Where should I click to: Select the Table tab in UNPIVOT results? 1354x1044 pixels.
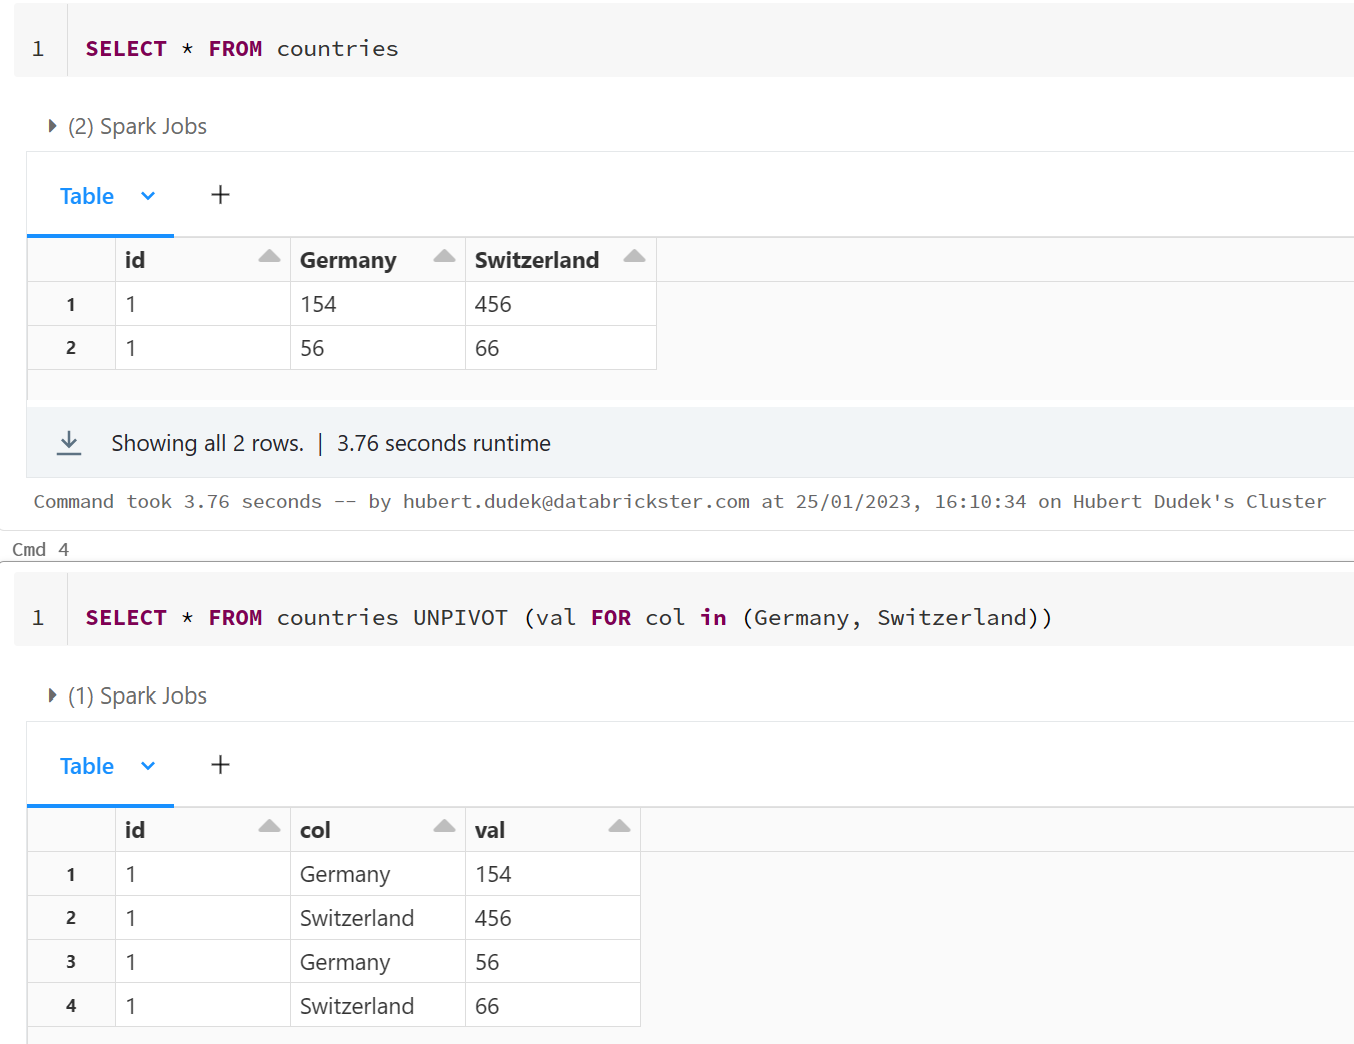click(x=87, y=766)
